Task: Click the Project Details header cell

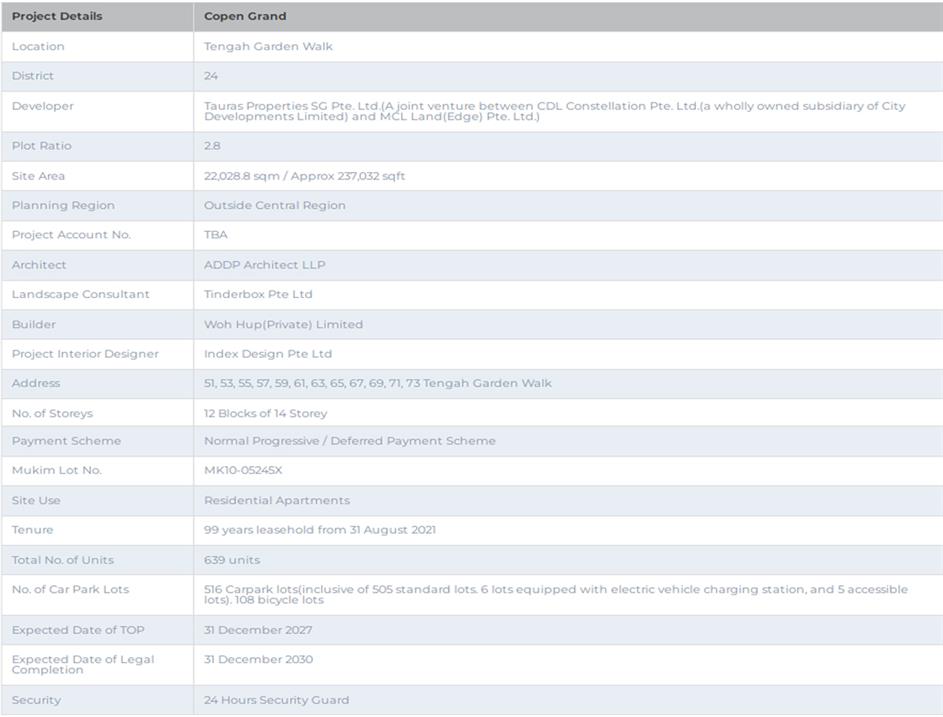Action: tap(57, 16)
